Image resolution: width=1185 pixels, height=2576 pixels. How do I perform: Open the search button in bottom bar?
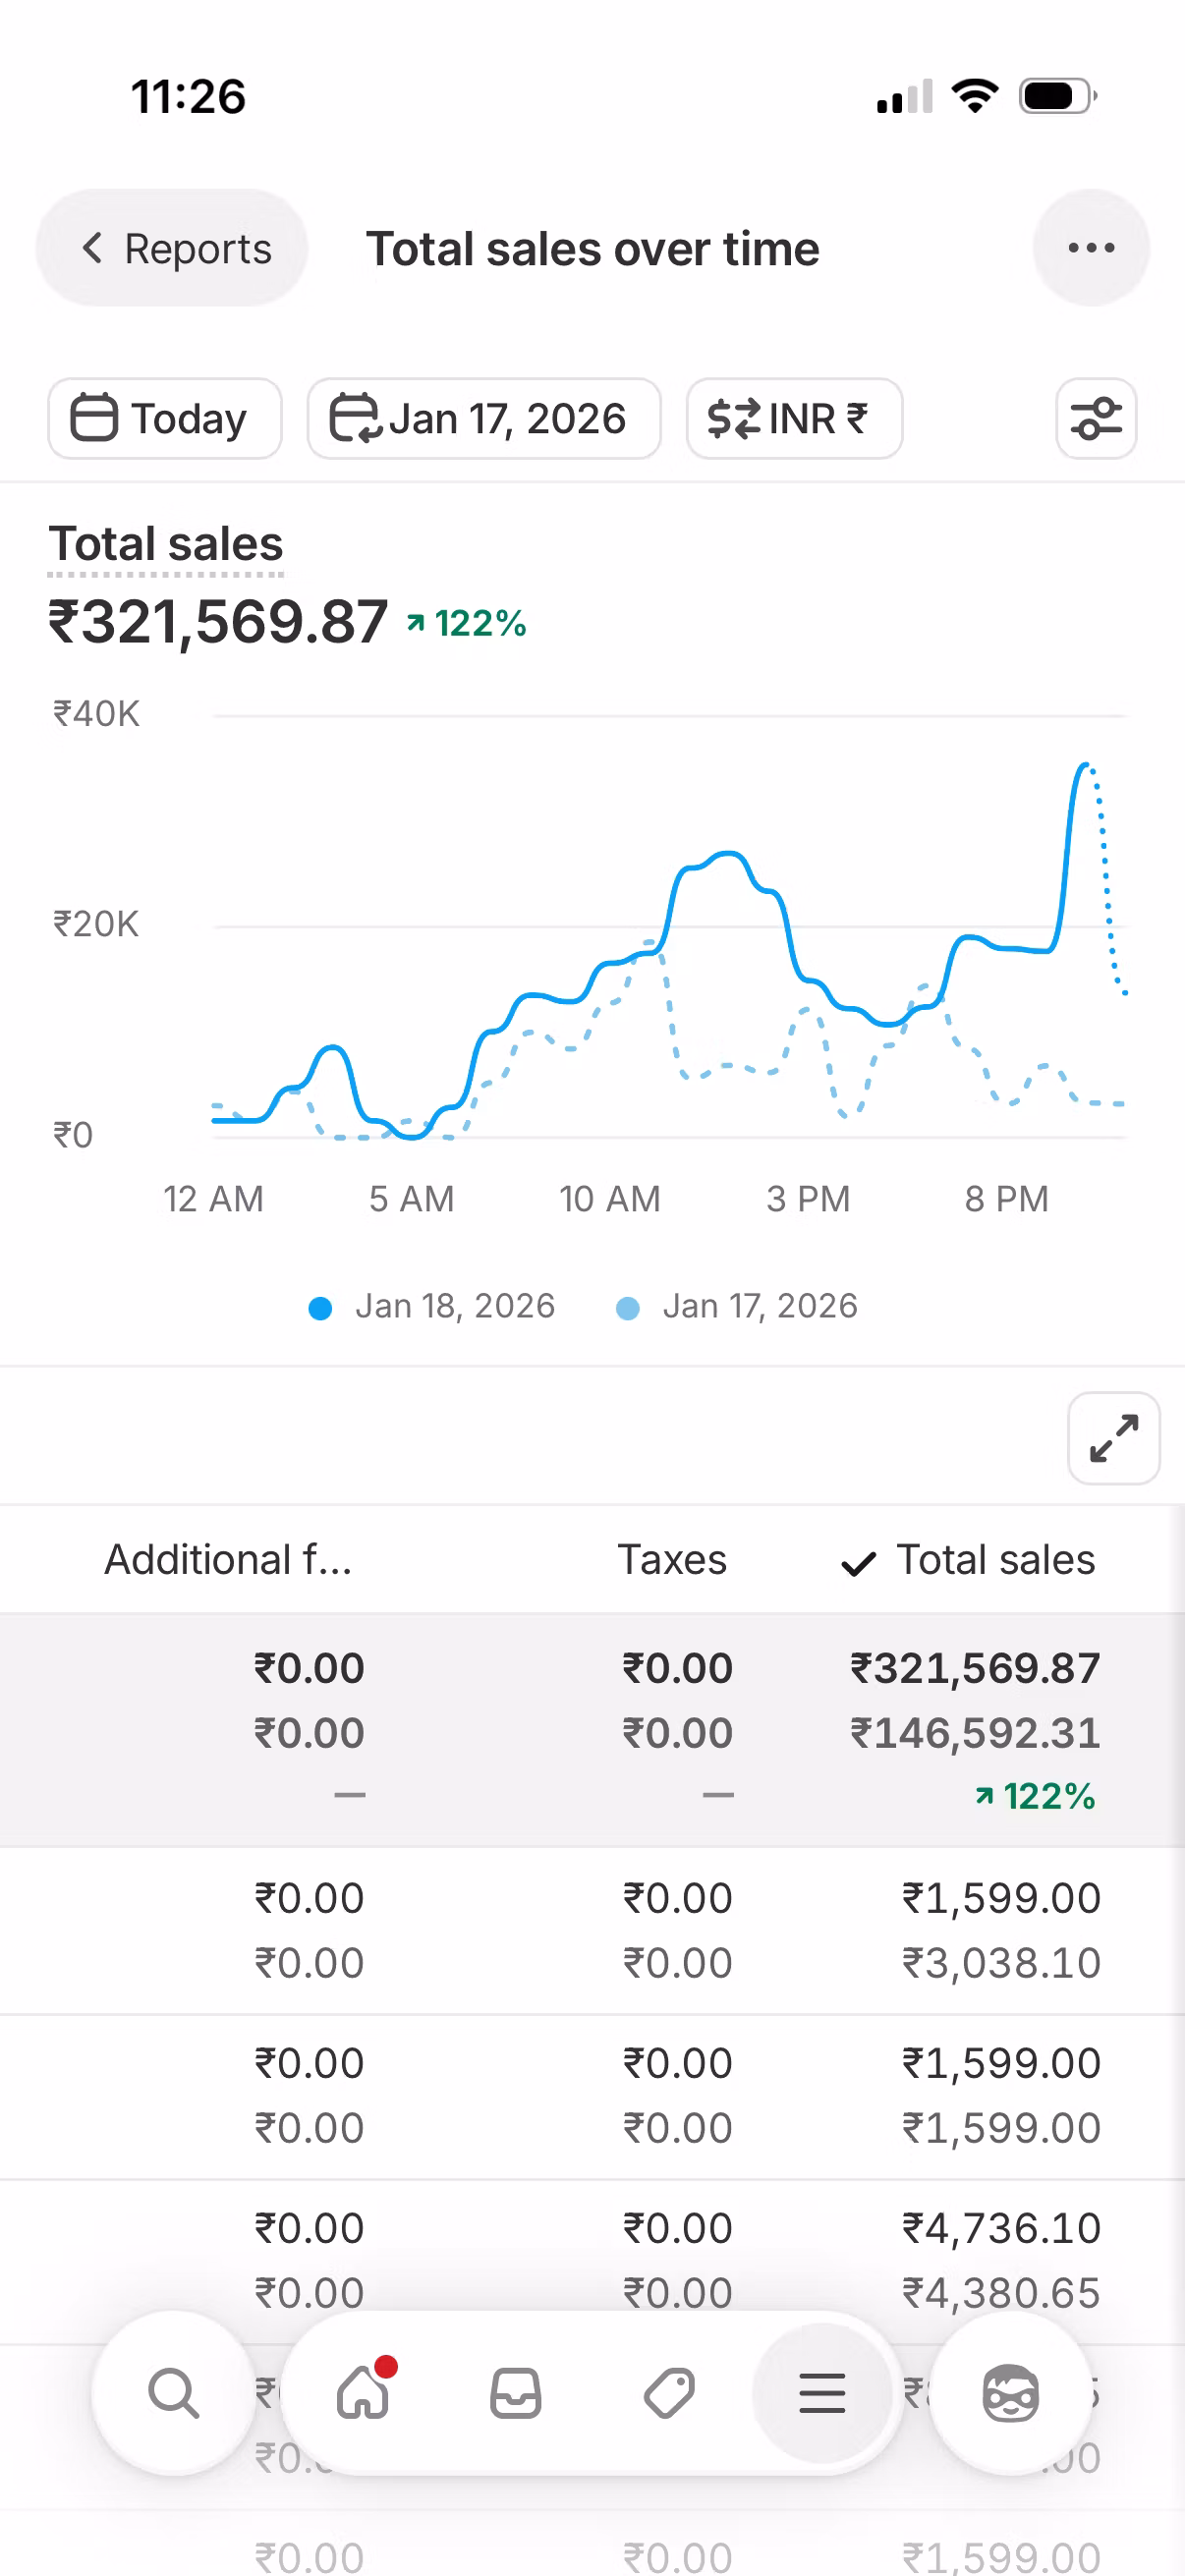point(174,2393)
